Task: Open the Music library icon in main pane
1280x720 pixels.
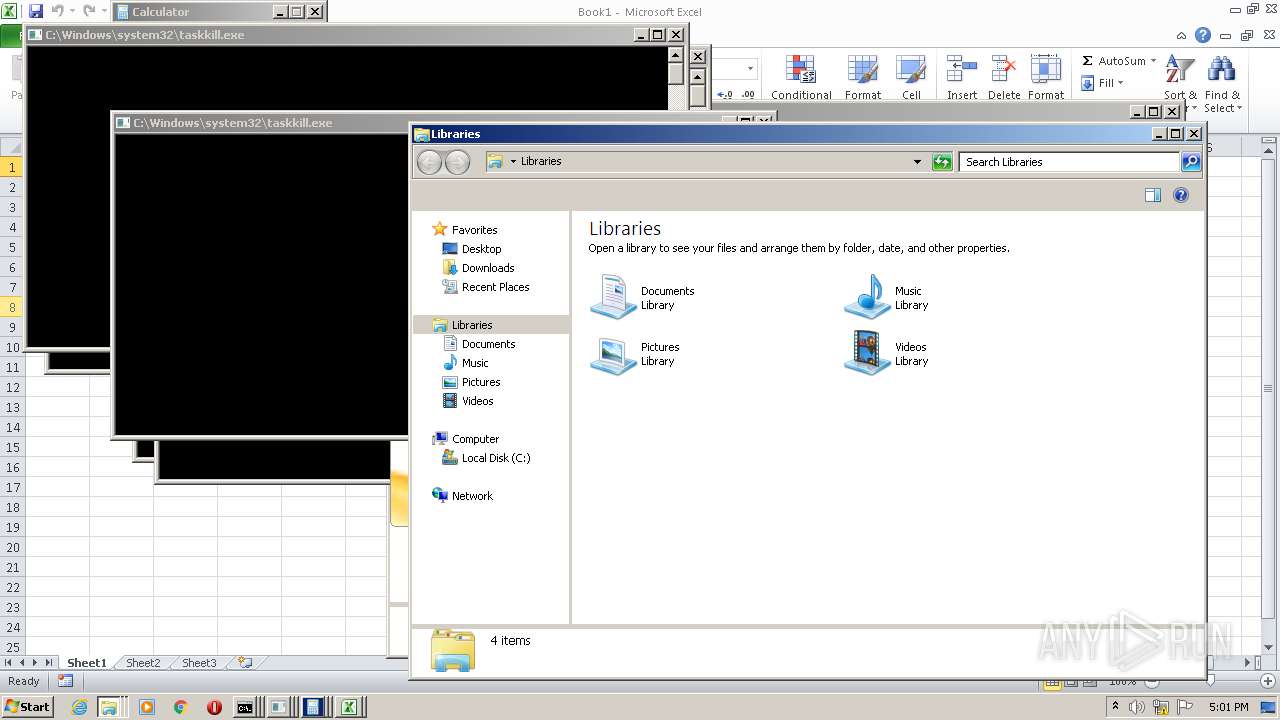Action: click(x=867, y=297)
